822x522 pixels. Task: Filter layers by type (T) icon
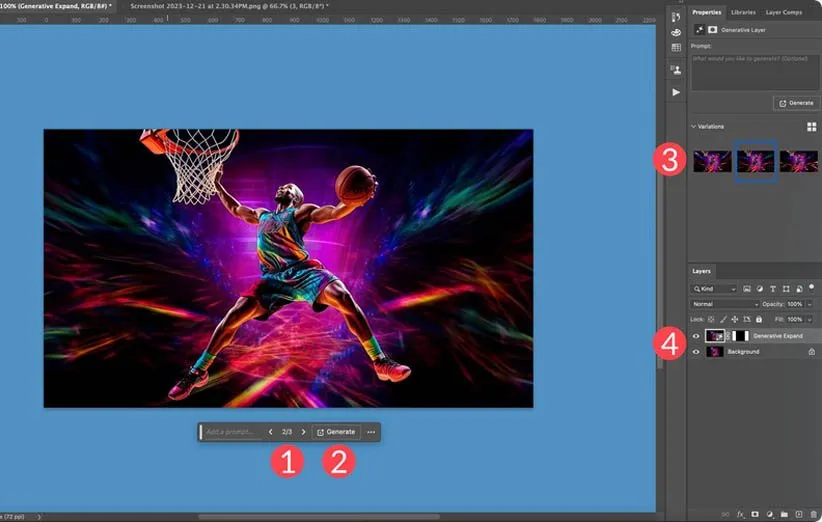pyautogui.click(x=773, y=289)
